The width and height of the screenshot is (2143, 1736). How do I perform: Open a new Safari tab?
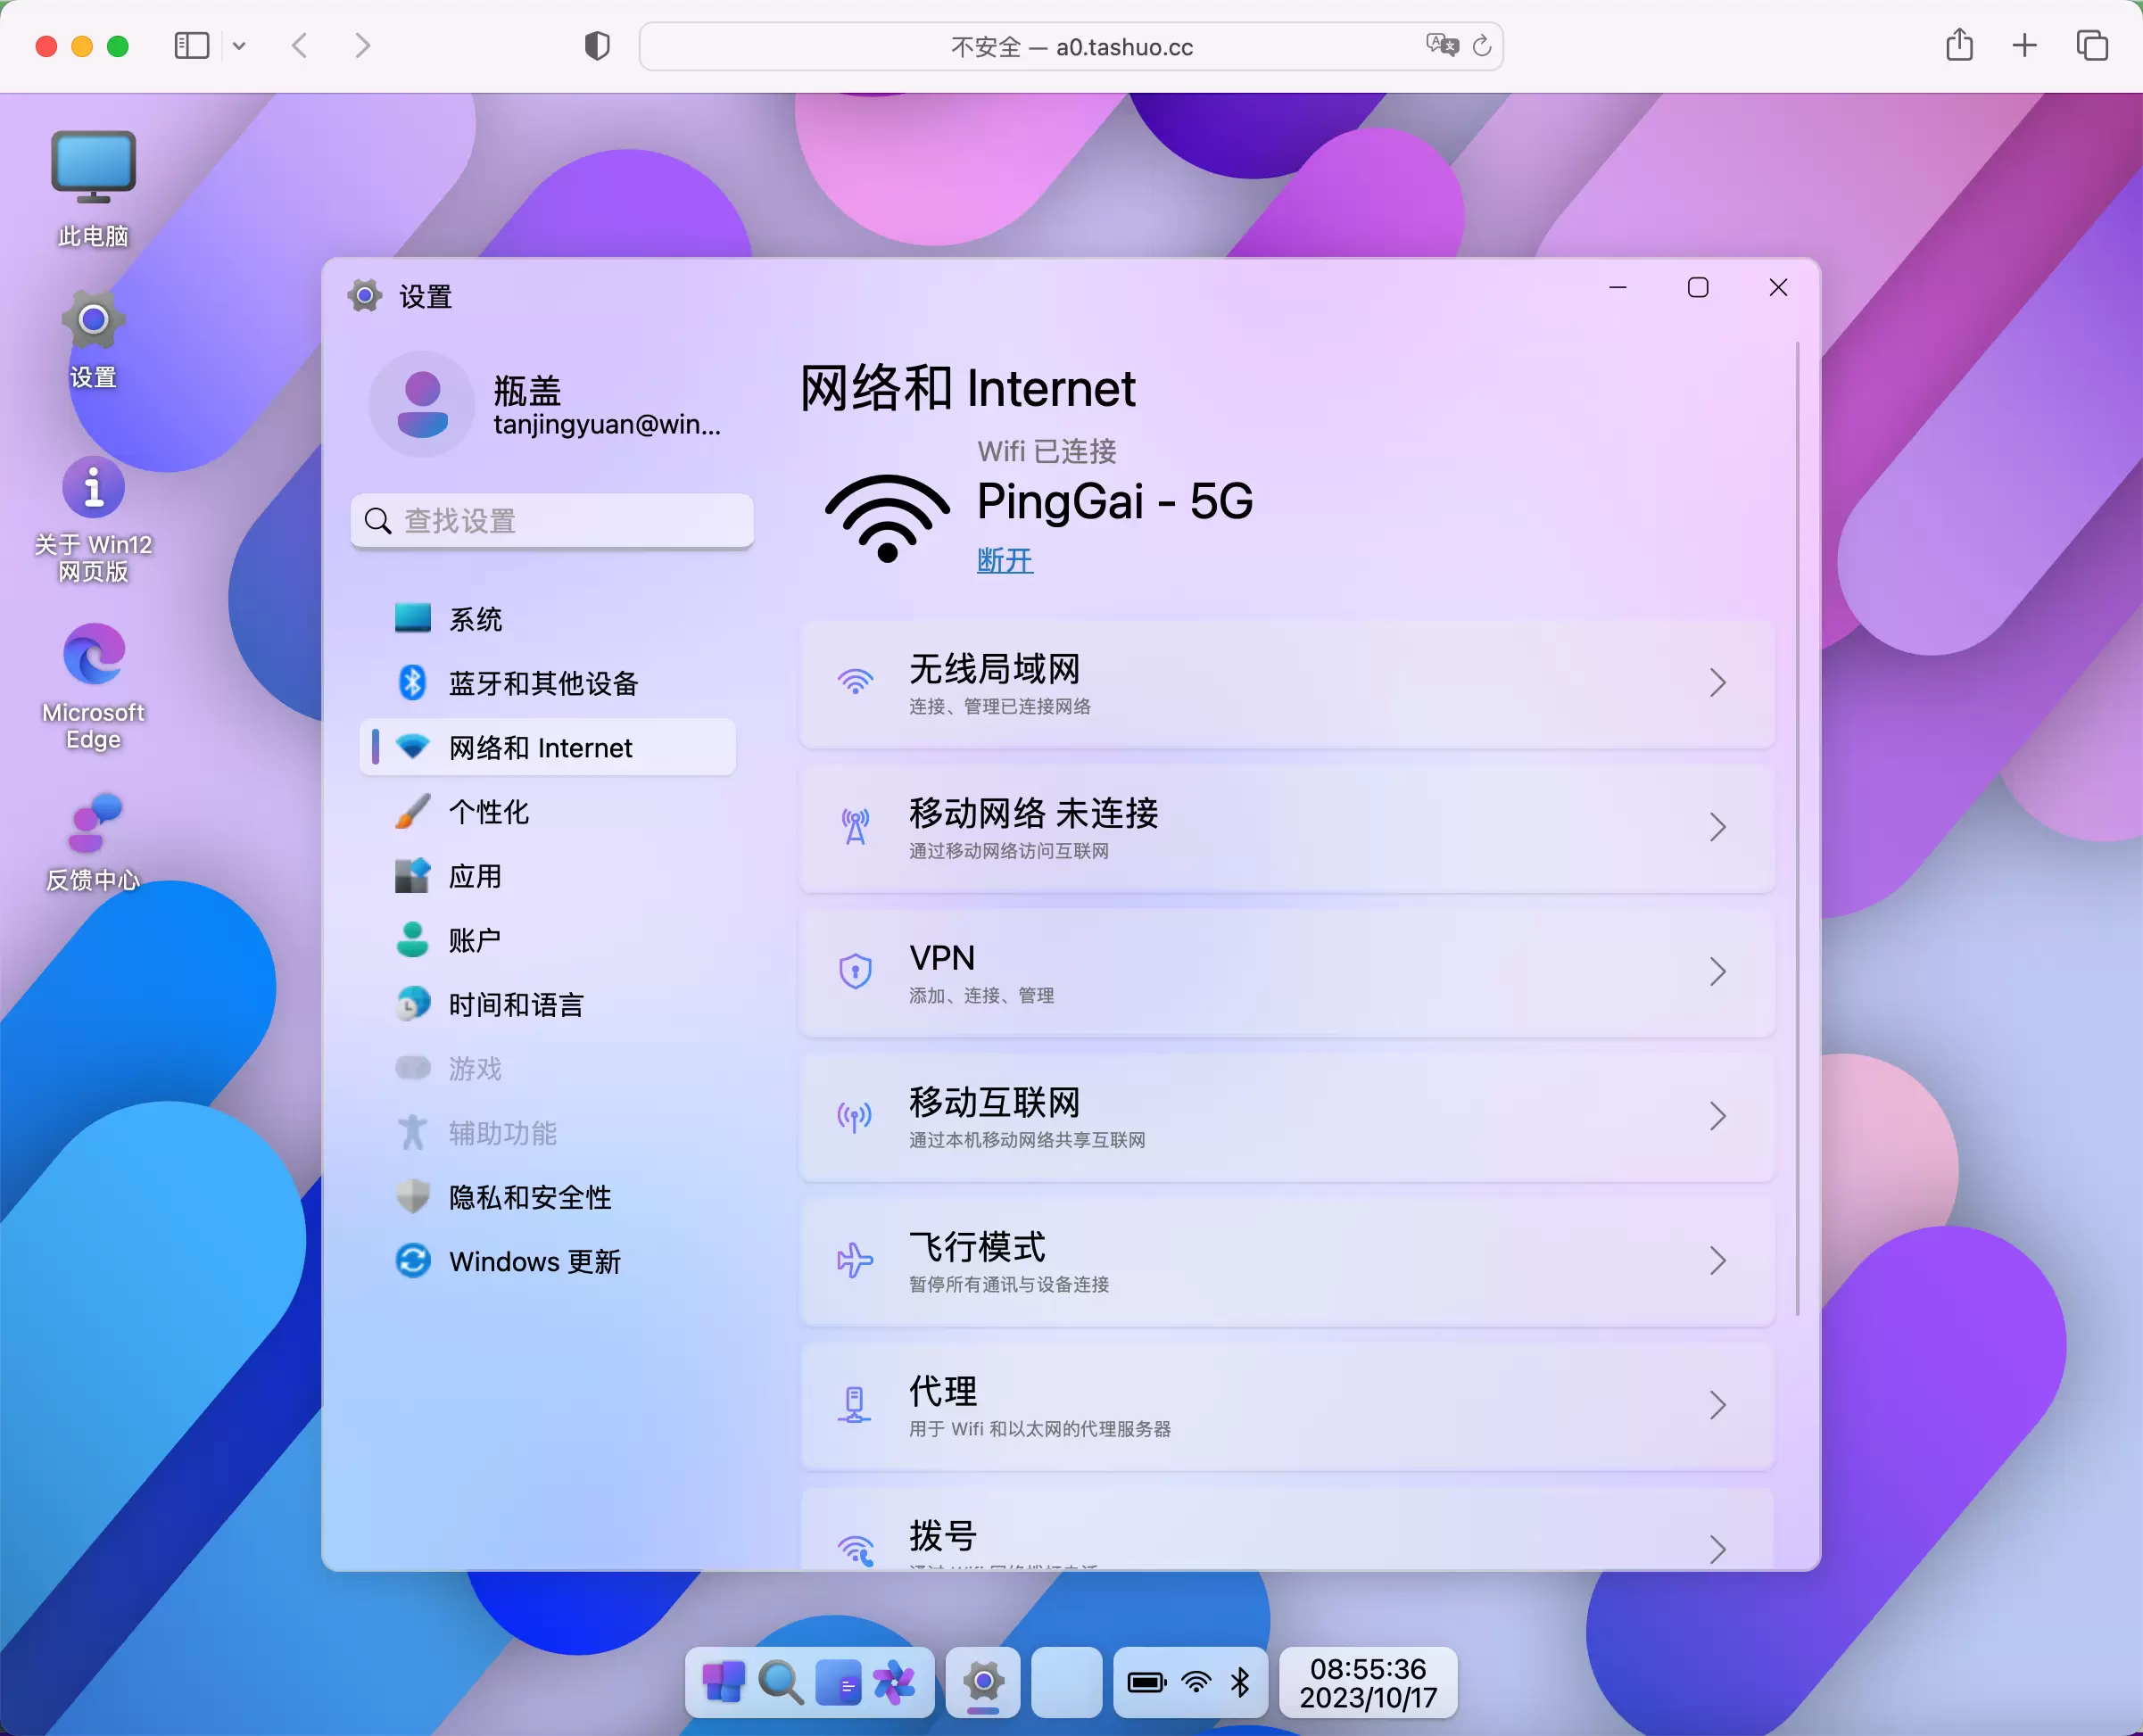pyautogui.click(x=2025, y=46)
